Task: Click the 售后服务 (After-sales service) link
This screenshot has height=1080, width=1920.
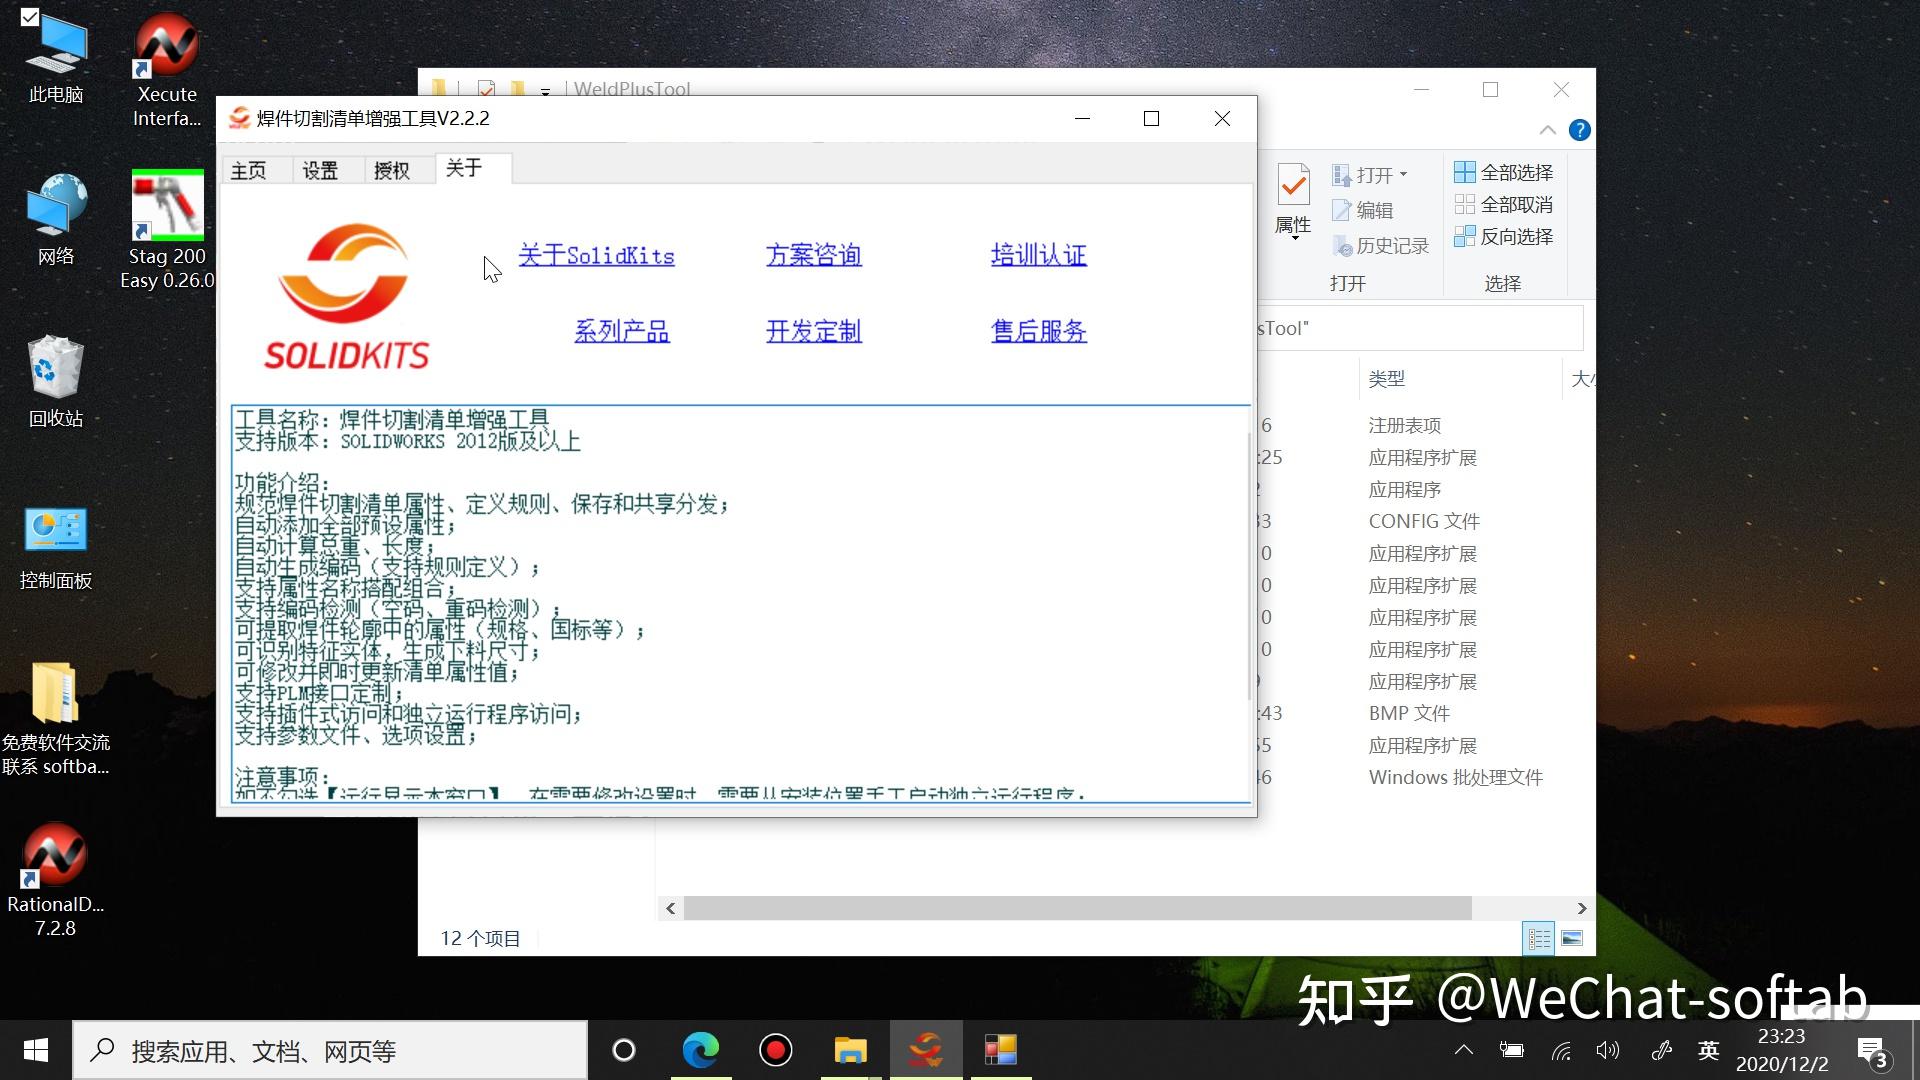Action: pos(1037,331)
